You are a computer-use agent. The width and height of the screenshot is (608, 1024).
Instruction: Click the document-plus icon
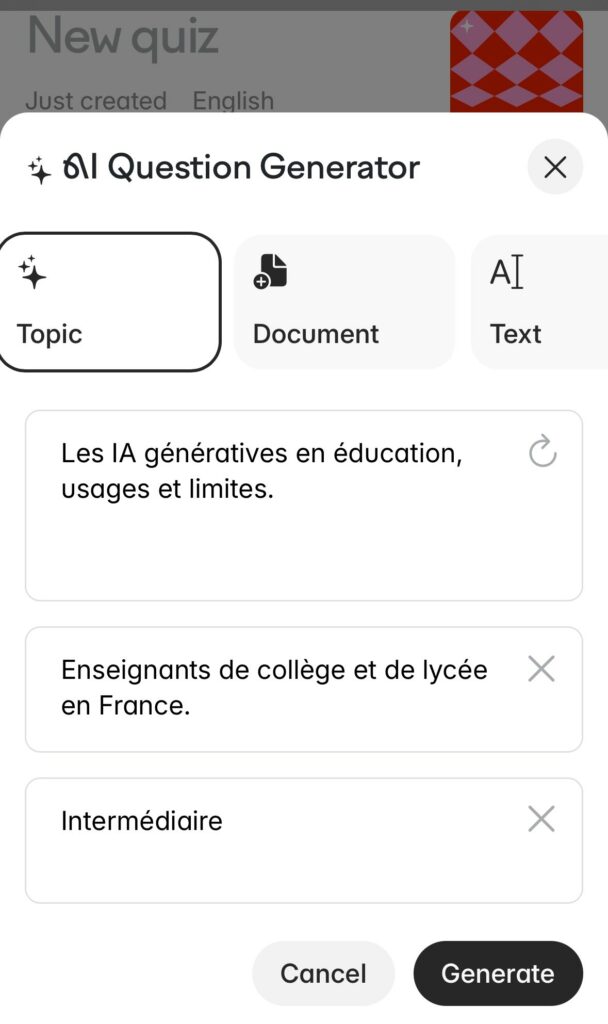[270, 271]
